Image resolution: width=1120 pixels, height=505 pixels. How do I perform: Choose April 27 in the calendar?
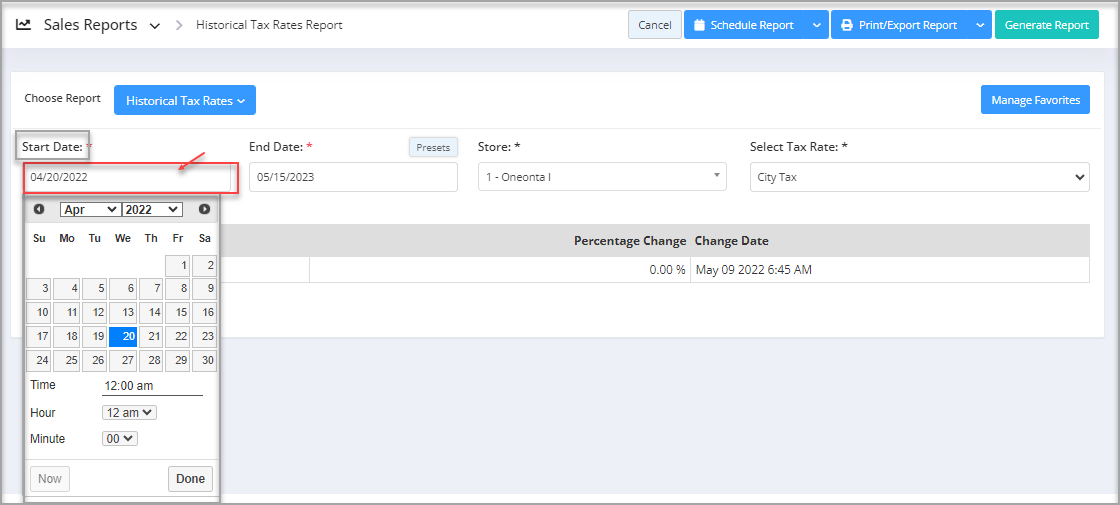click(122, 360)
